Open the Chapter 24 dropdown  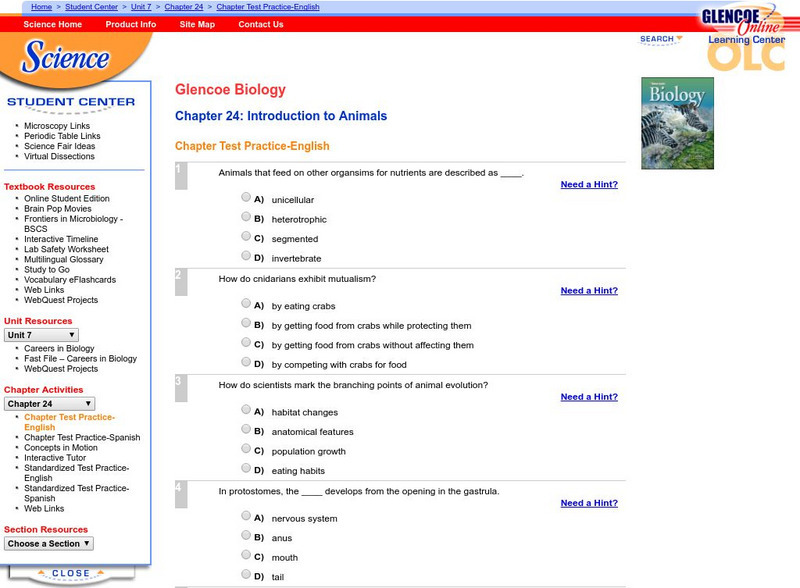[48, 402]
